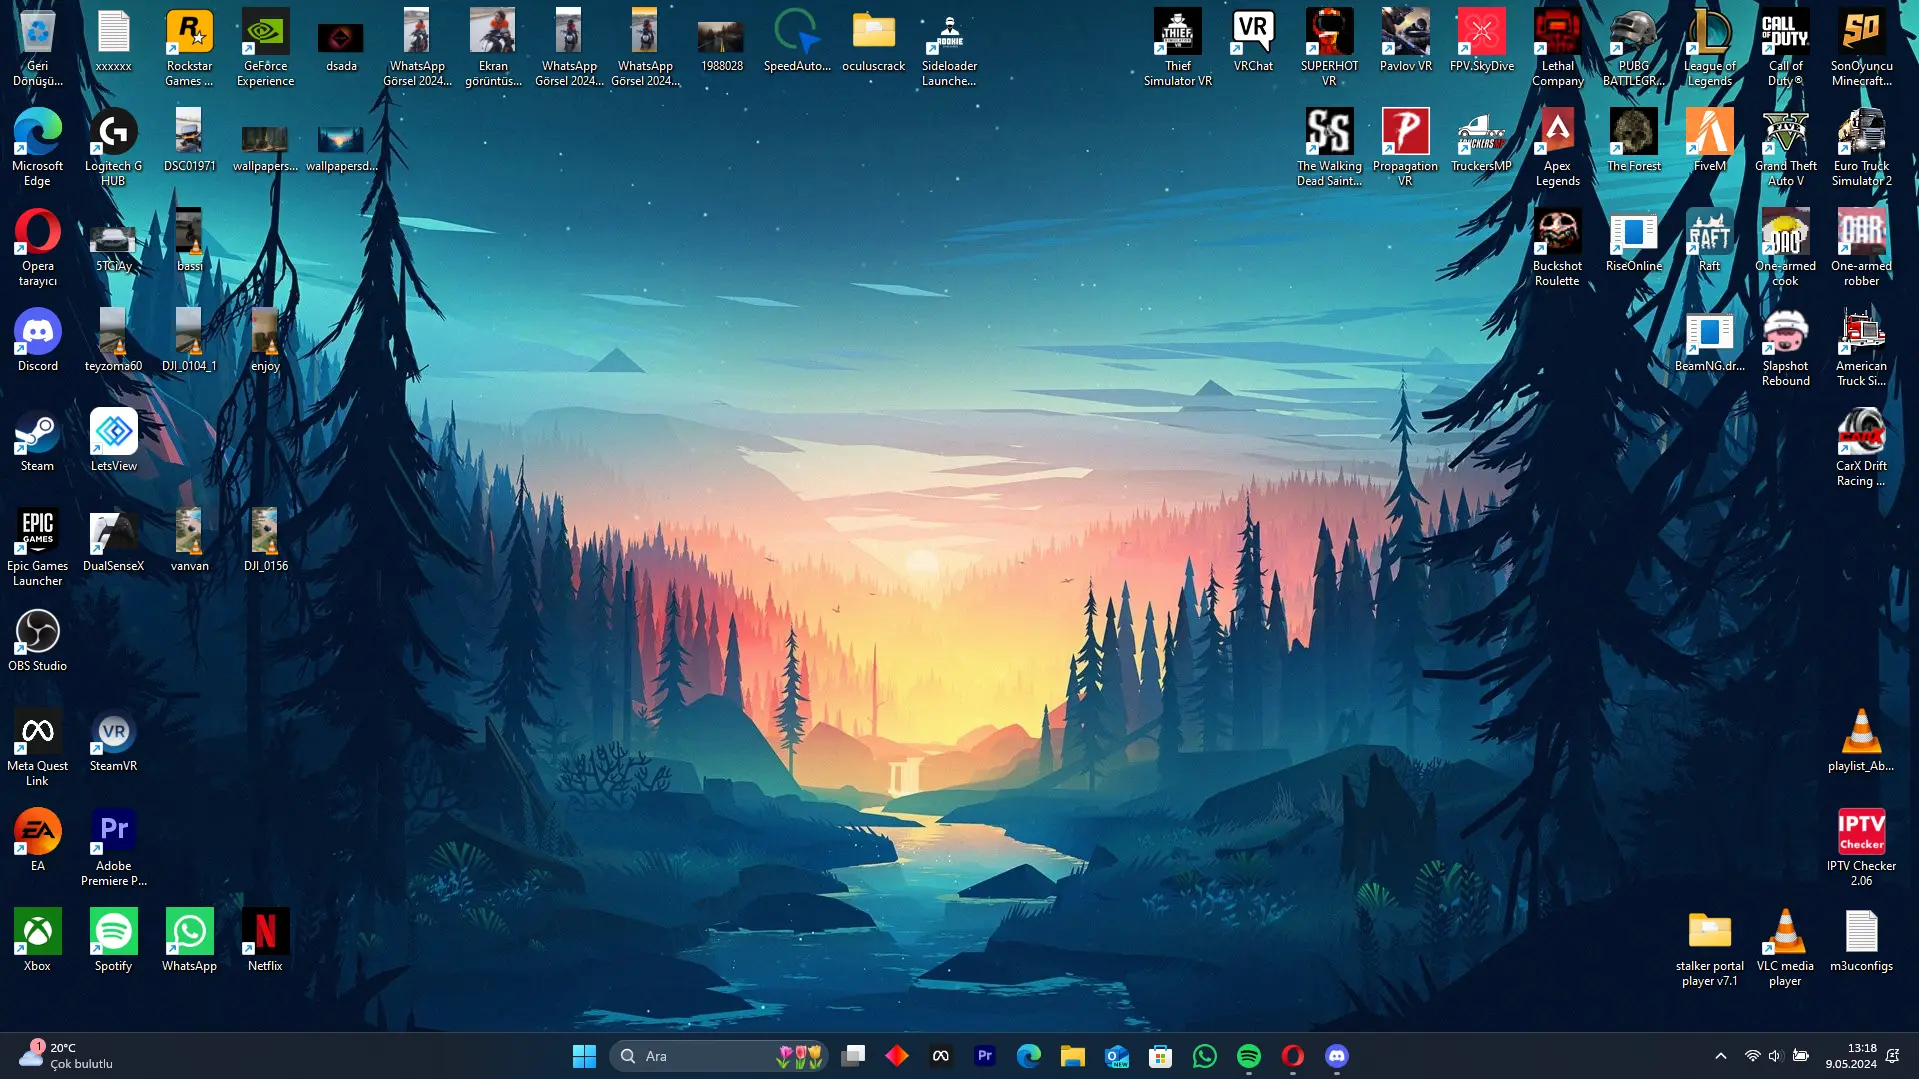Open the Epic Games Launcher desktop icon
The height and width of the screenshot is (1079, 1919).
tap(37, 547)
